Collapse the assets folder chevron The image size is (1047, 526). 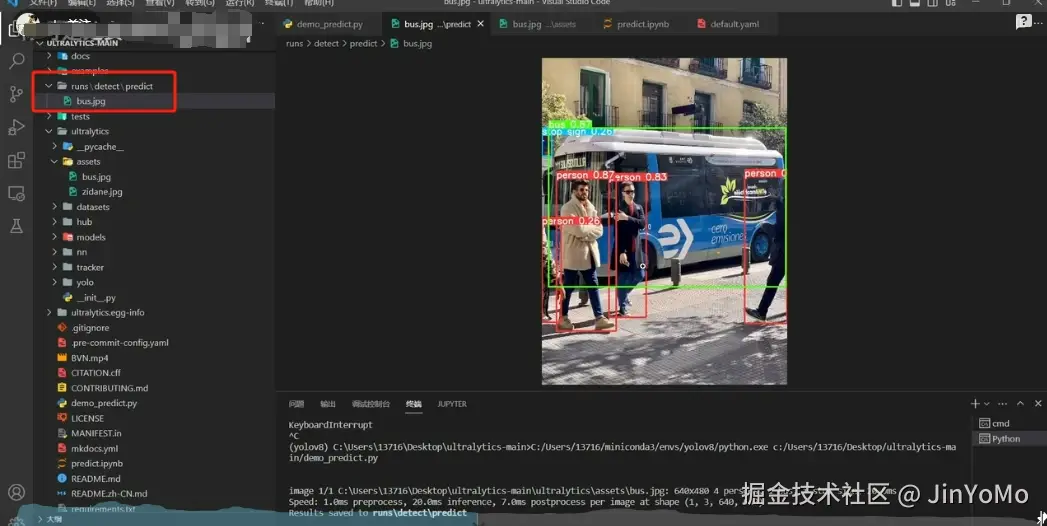click(54, 162)
